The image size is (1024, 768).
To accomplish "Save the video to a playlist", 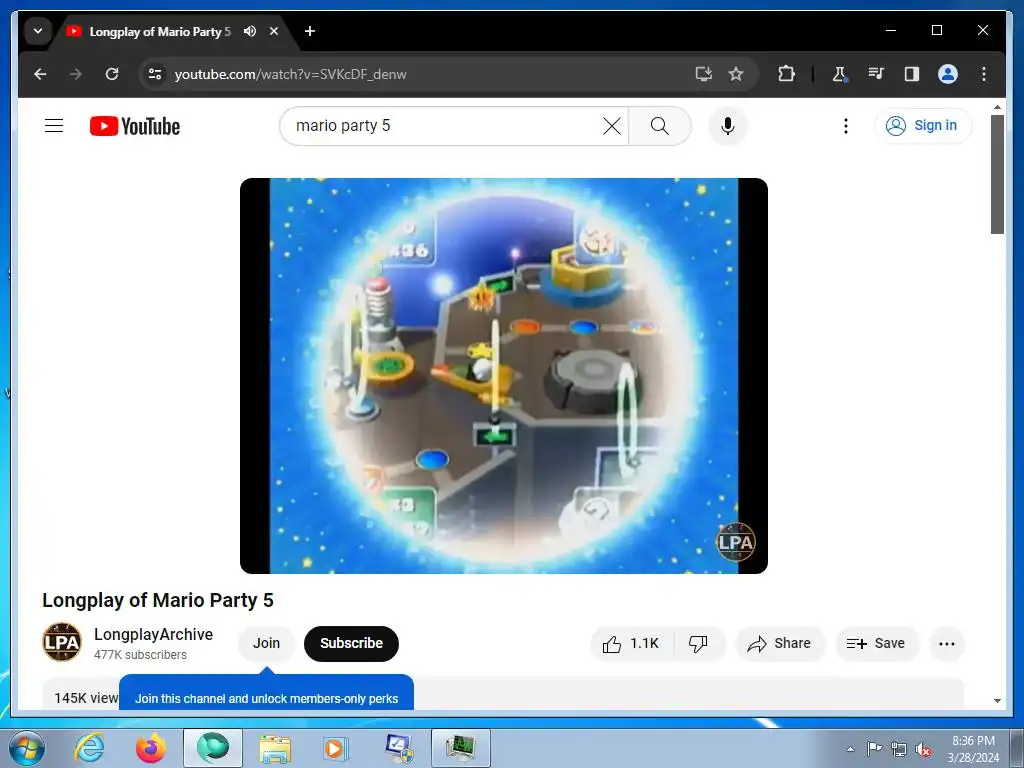I will pos(876,644).
